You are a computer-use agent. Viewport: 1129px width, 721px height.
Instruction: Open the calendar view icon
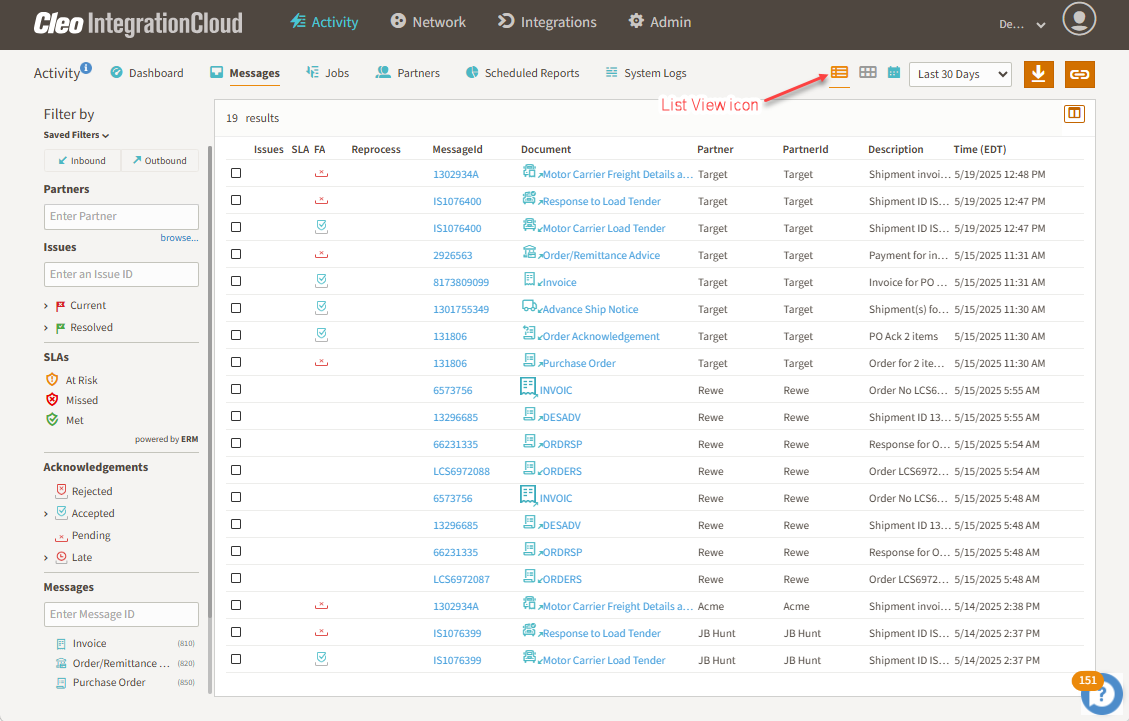(x=894, y=73)
